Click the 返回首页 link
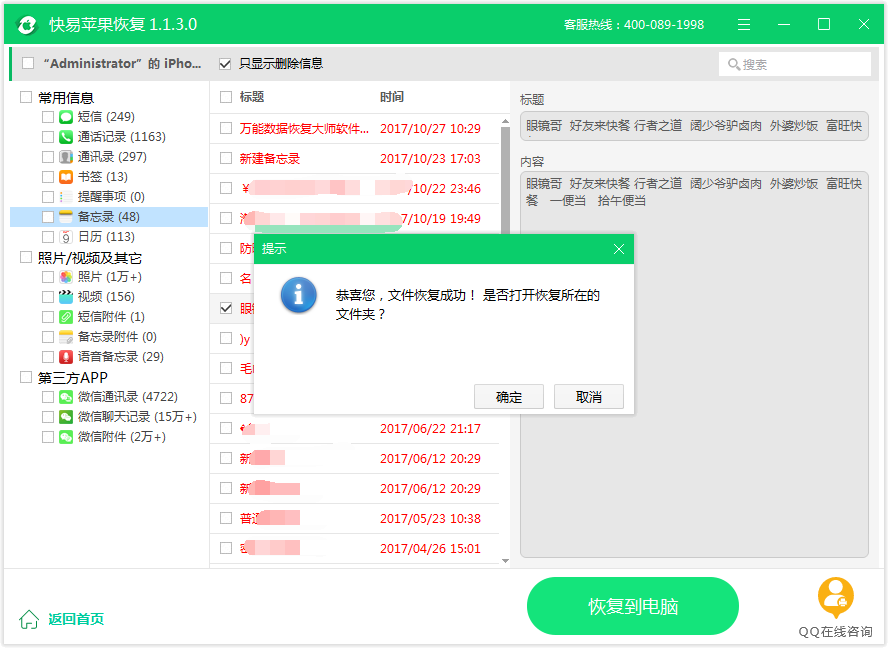The width and height of the screenshot is (888, 648). point(76,619)
